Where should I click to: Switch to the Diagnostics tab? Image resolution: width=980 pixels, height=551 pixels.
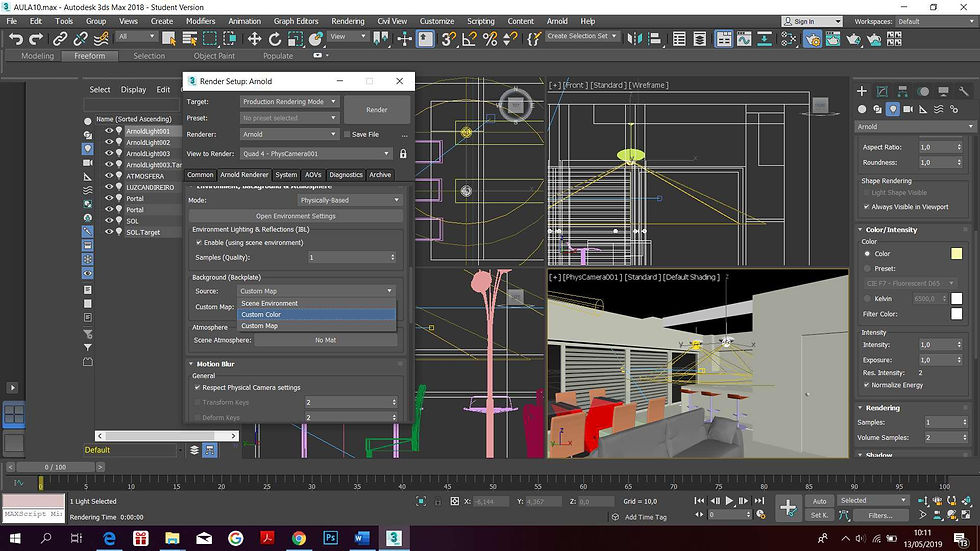[x=345, y=175]
